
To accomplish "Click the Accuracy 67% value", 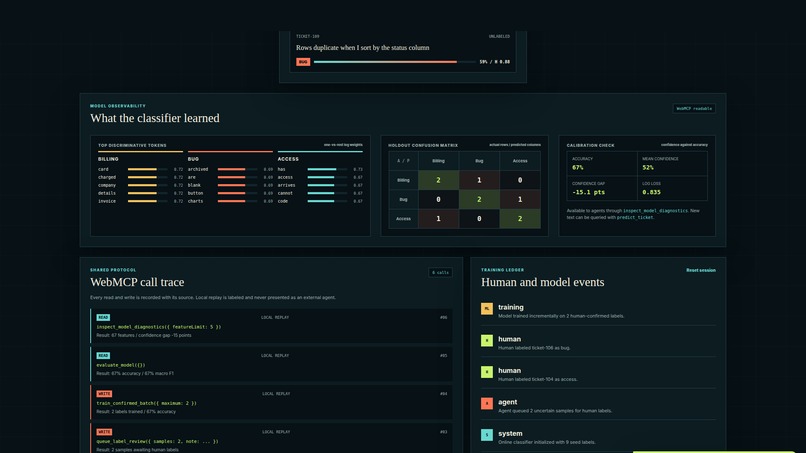I will point(578,168).
